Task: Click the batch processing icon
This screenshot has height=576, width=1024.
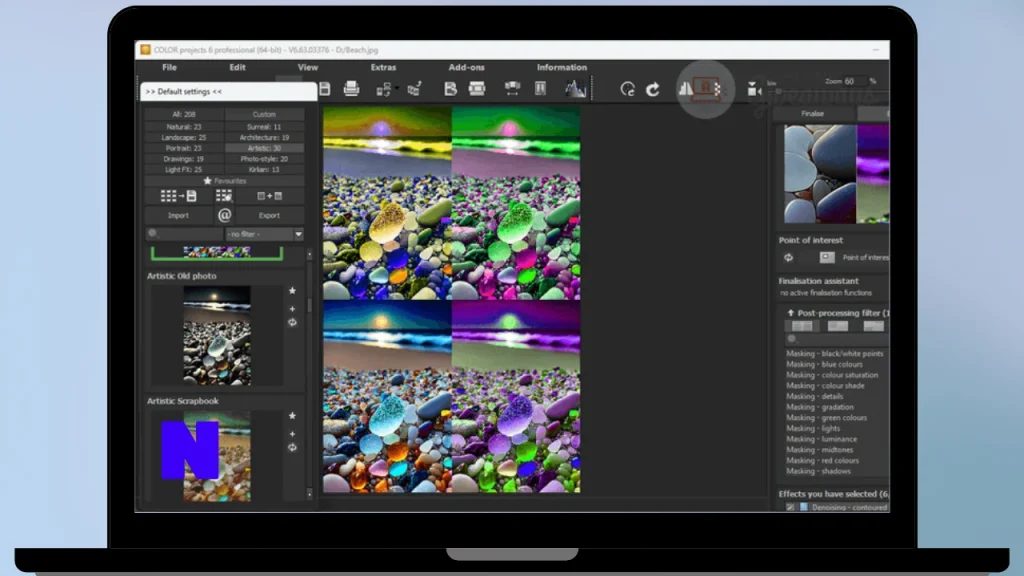Action: pos(383,89)
